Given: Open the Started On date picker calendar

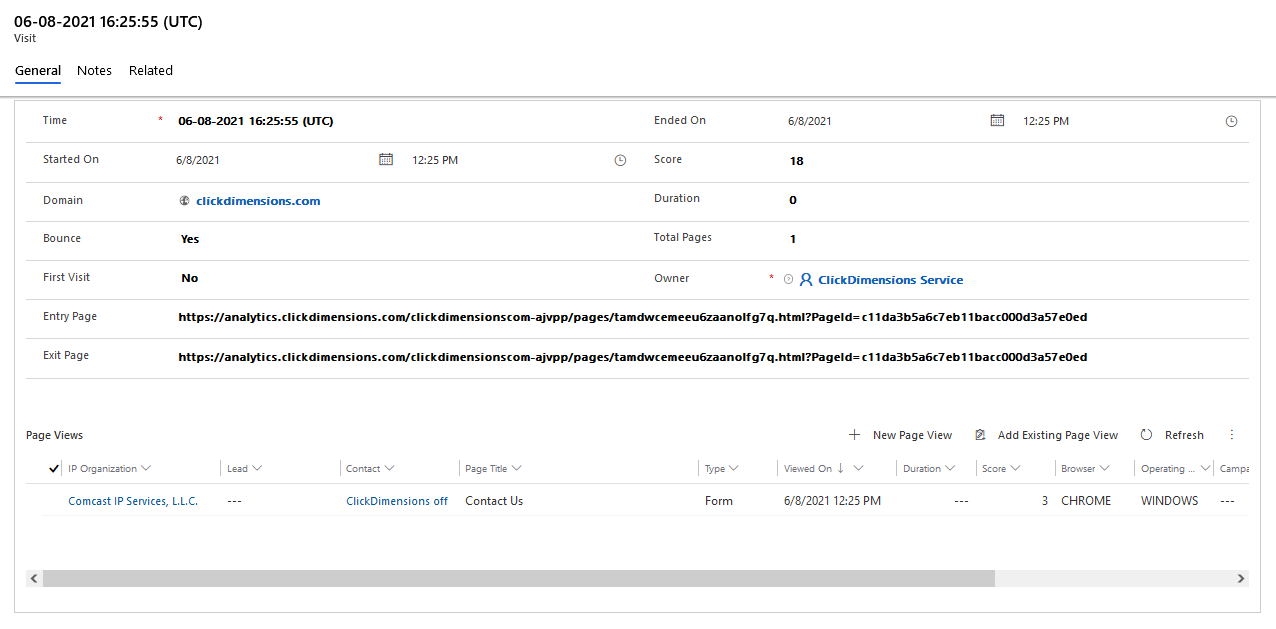Looking at the screenshot, I should (x=386, y=159).
